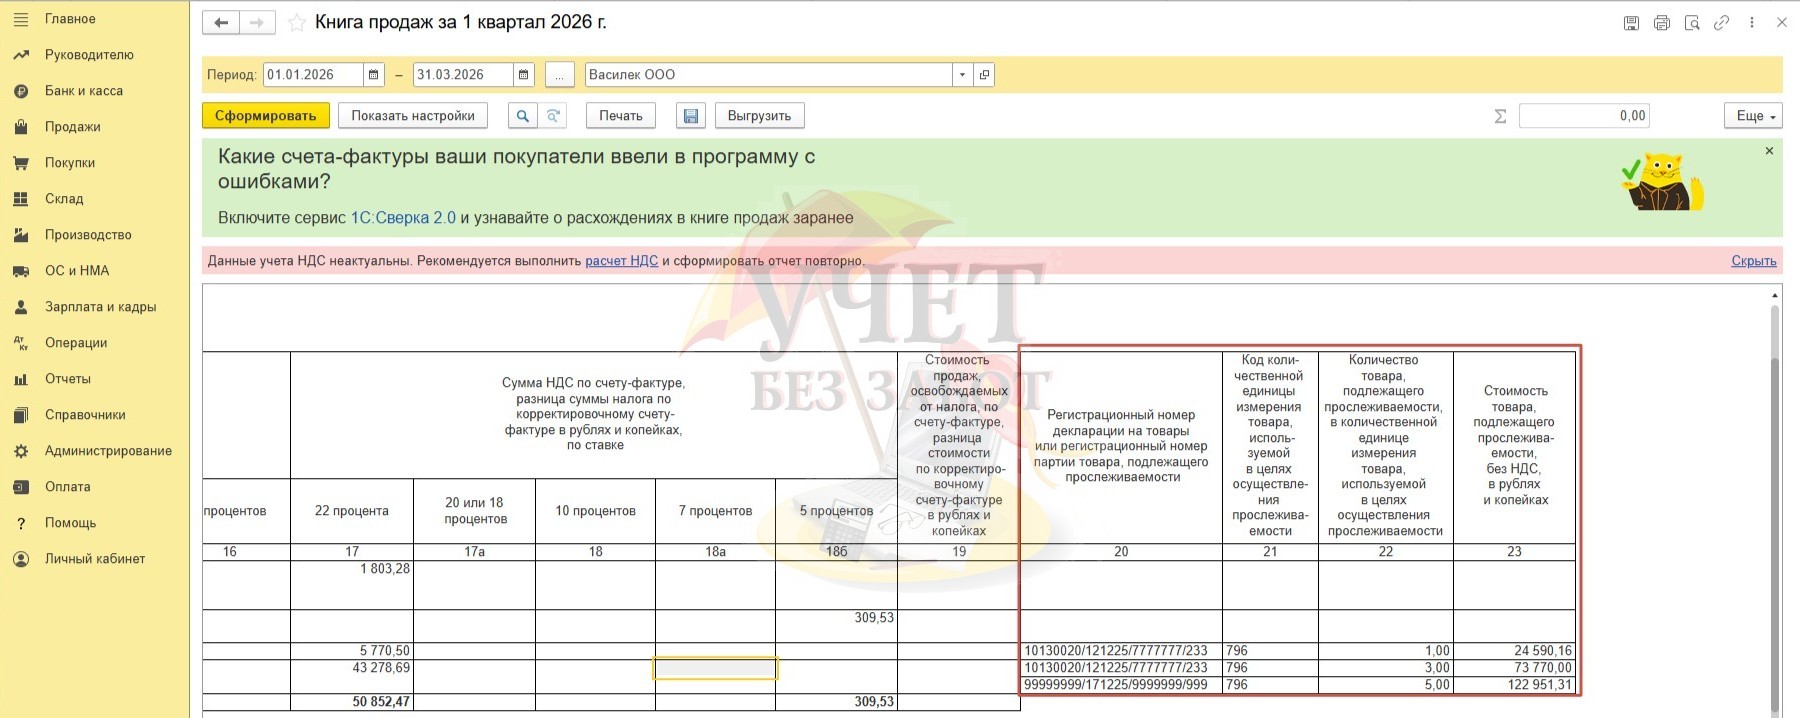Click the printer icon in top-right corner
This screenshot has width=1800, height=718.
point(1661,23)
